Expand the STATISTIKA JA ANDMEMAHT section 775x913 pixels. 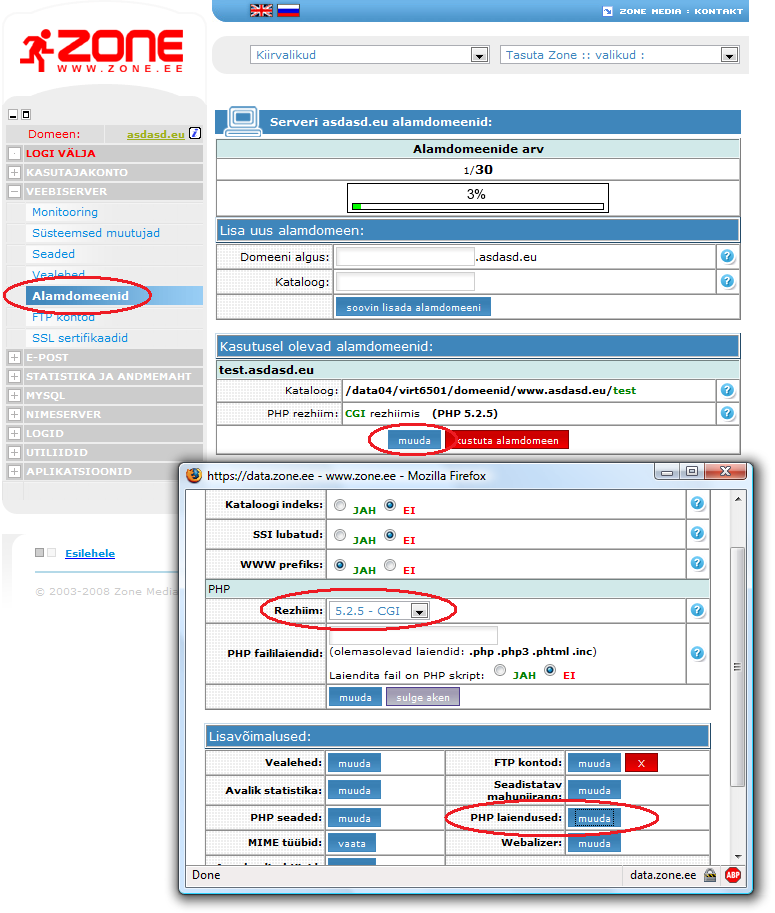[x=15, y=376]
